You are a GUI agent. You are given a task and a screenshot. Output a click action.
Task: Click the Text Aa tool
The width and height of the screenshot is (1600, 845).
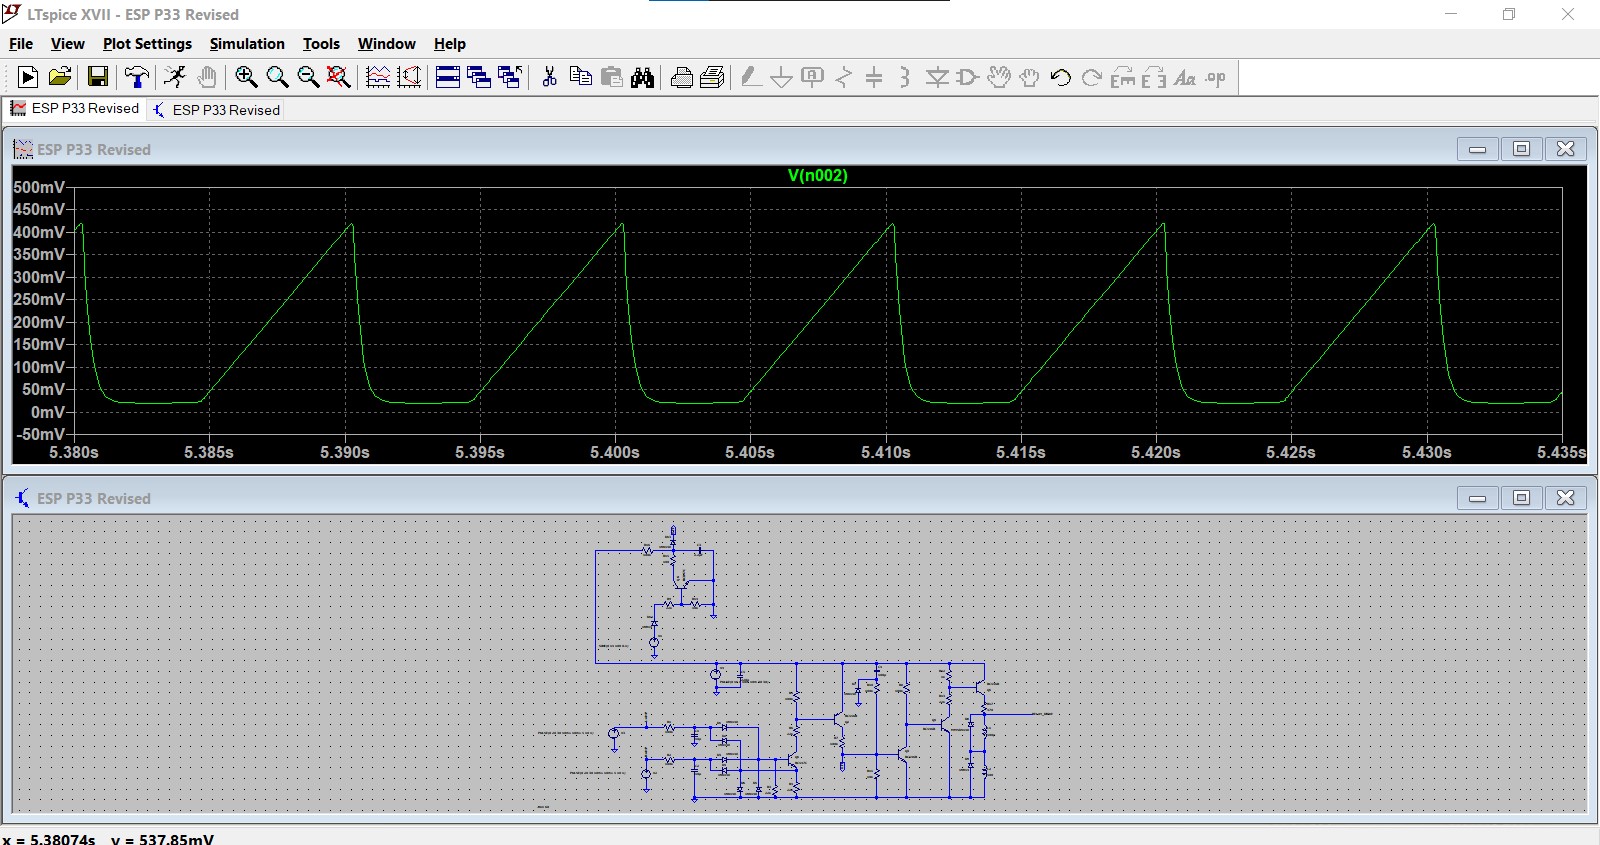1185,77
